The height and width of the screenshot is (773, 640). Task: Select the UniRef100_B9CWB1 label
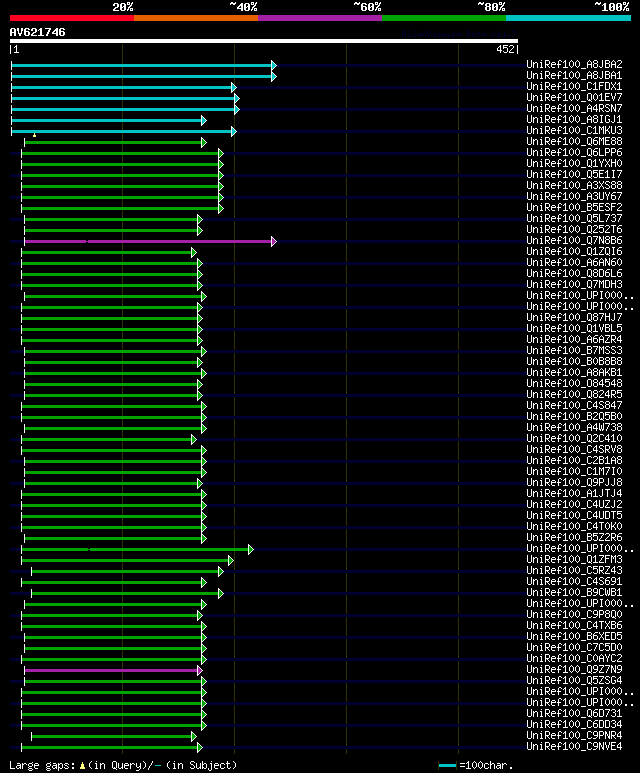click(574, 593)
